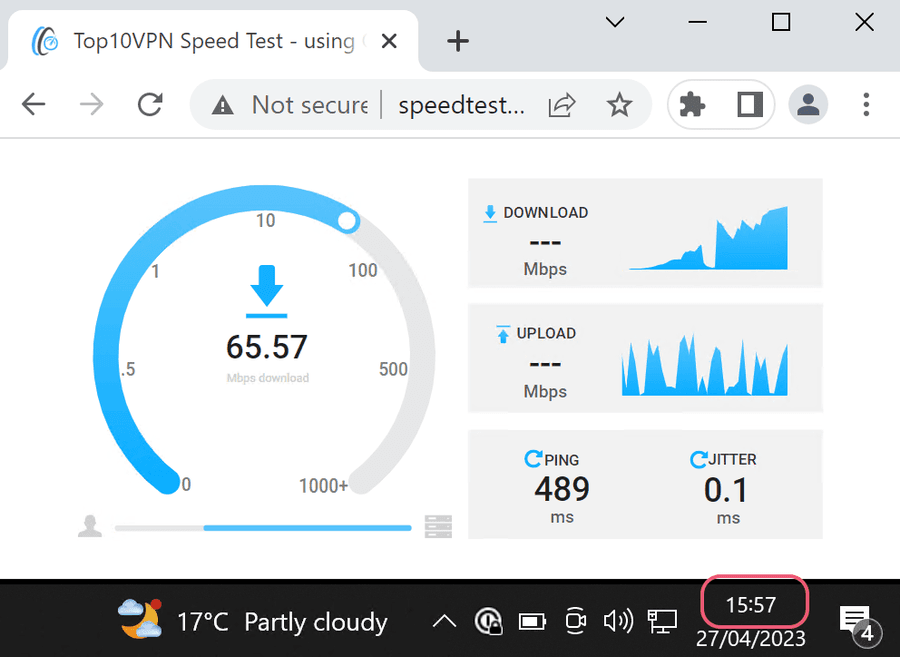Click the Not secure site warning

point(291,105)
